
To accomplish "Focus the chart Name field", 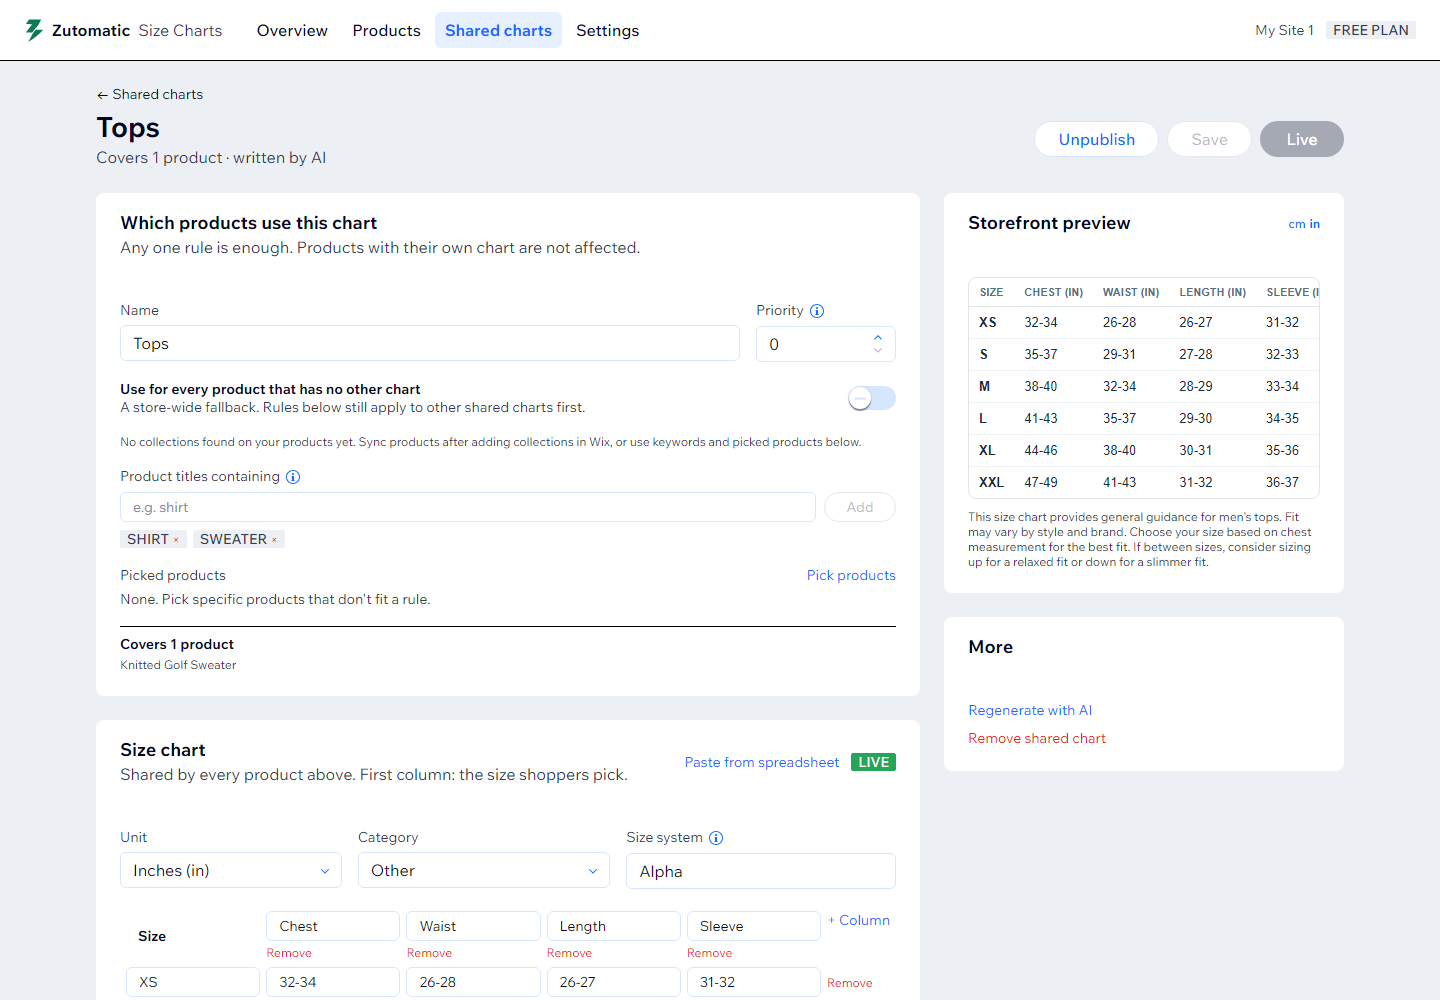I will [x=430, y=343].
